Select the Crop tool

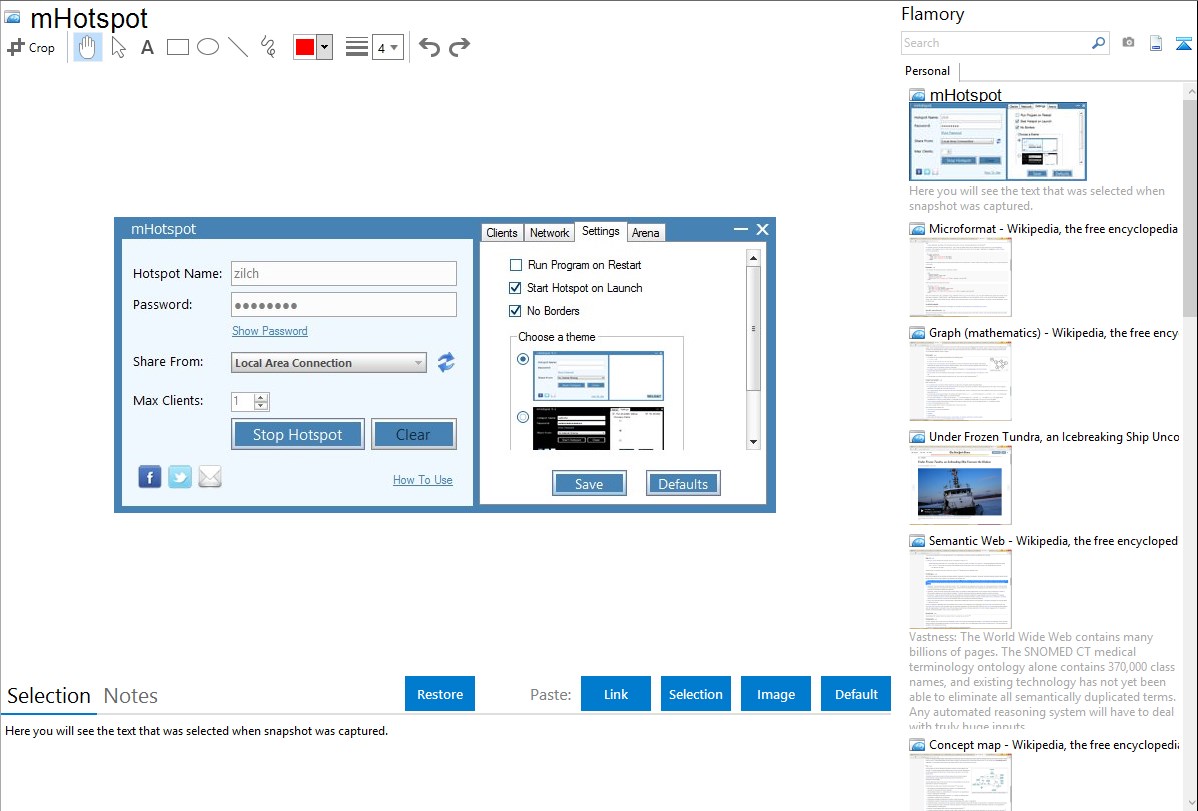31,47
